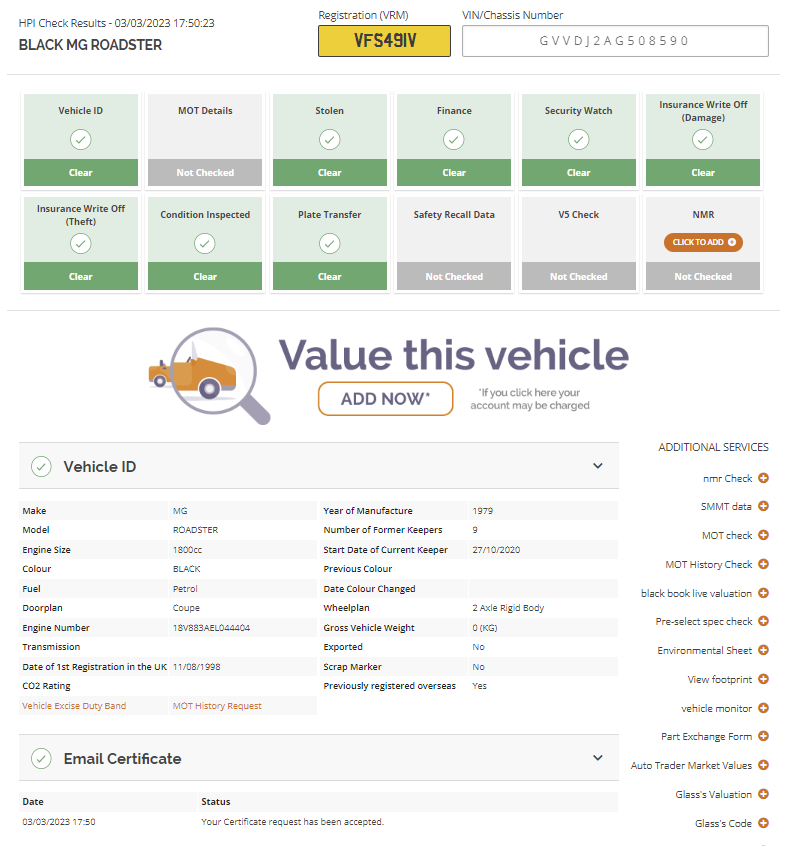Click the Plate Transfer checkmark icon

(x=330, y=243)
